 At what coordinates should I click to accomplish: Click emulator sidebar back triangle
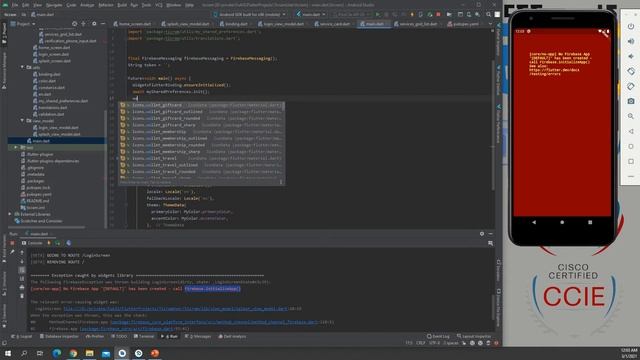pos(631,131)
